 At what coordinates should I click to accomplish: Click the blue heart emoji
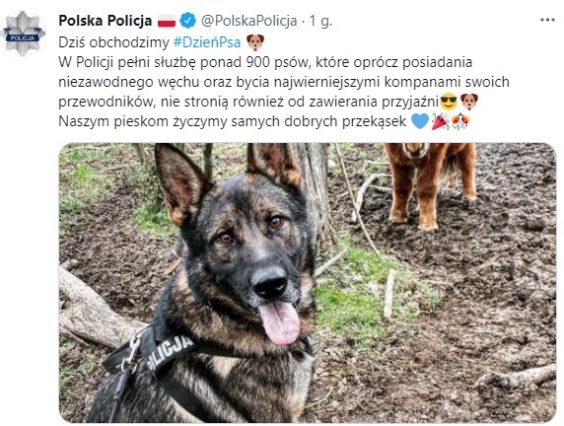(419, 121)
